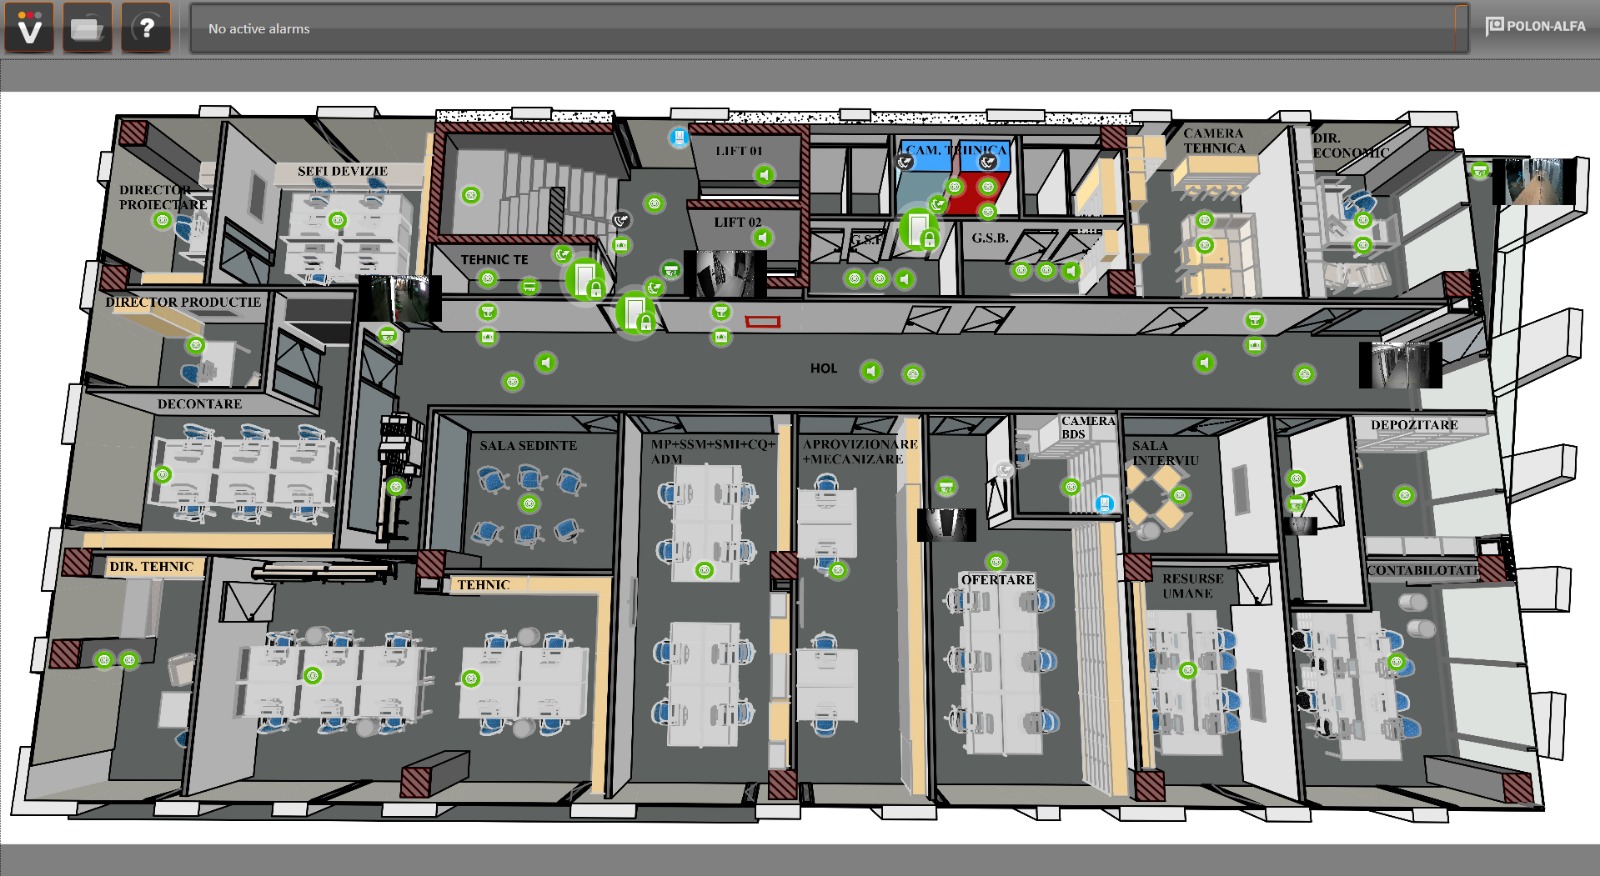Select the speaker icon in LIFT 01
The height and width of the screenshot is (876, 1600).
pos(764,175)
